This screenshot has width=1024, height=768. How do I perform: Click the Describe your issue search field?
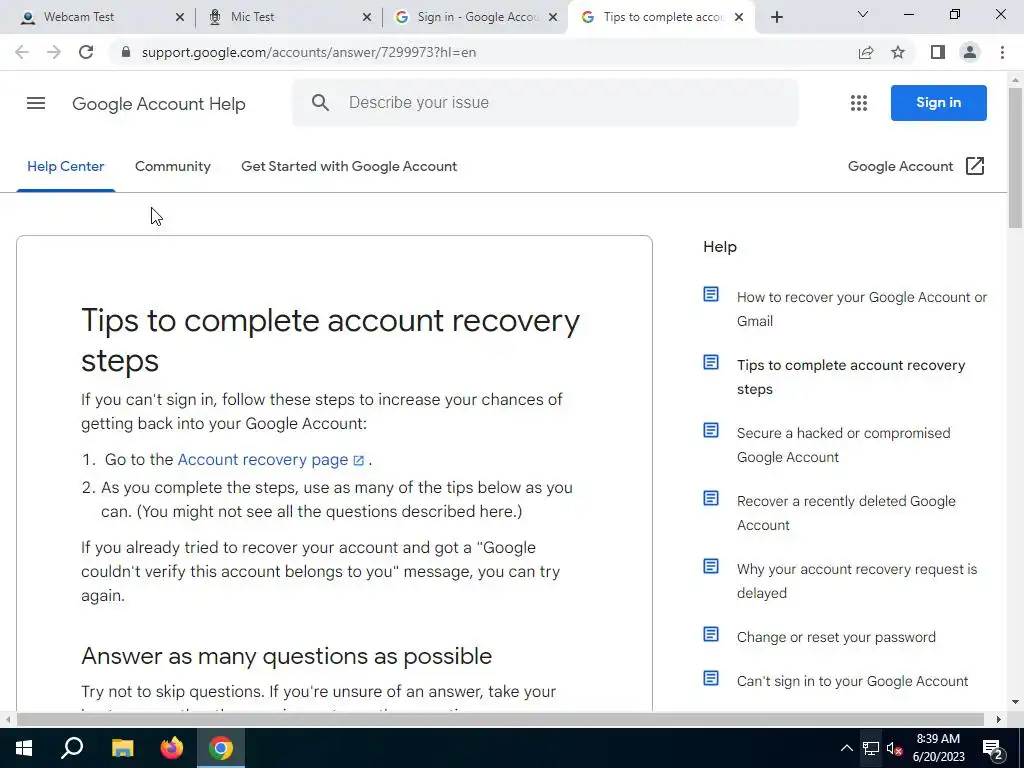(545, 103)
